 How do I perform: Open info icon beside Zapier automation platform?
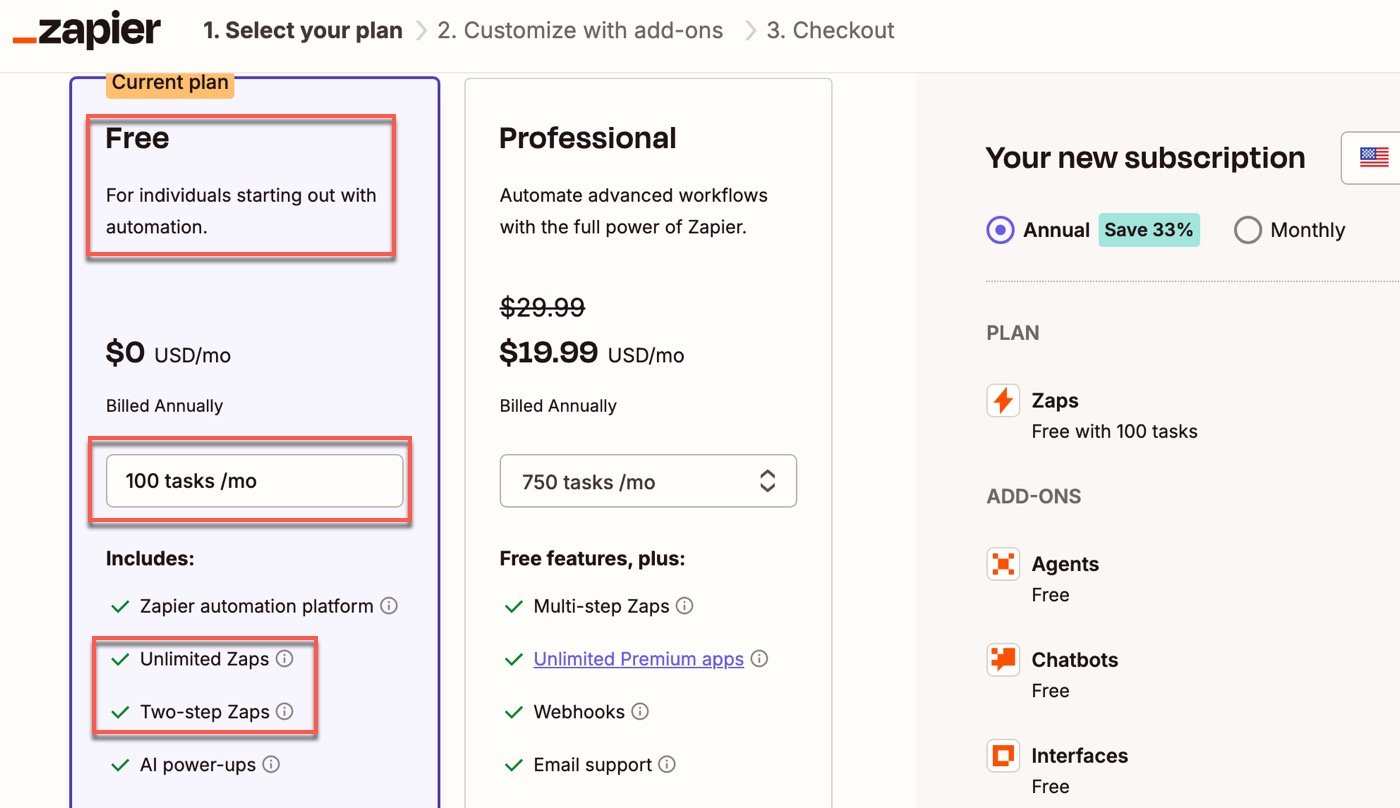[x=389, y=606]
